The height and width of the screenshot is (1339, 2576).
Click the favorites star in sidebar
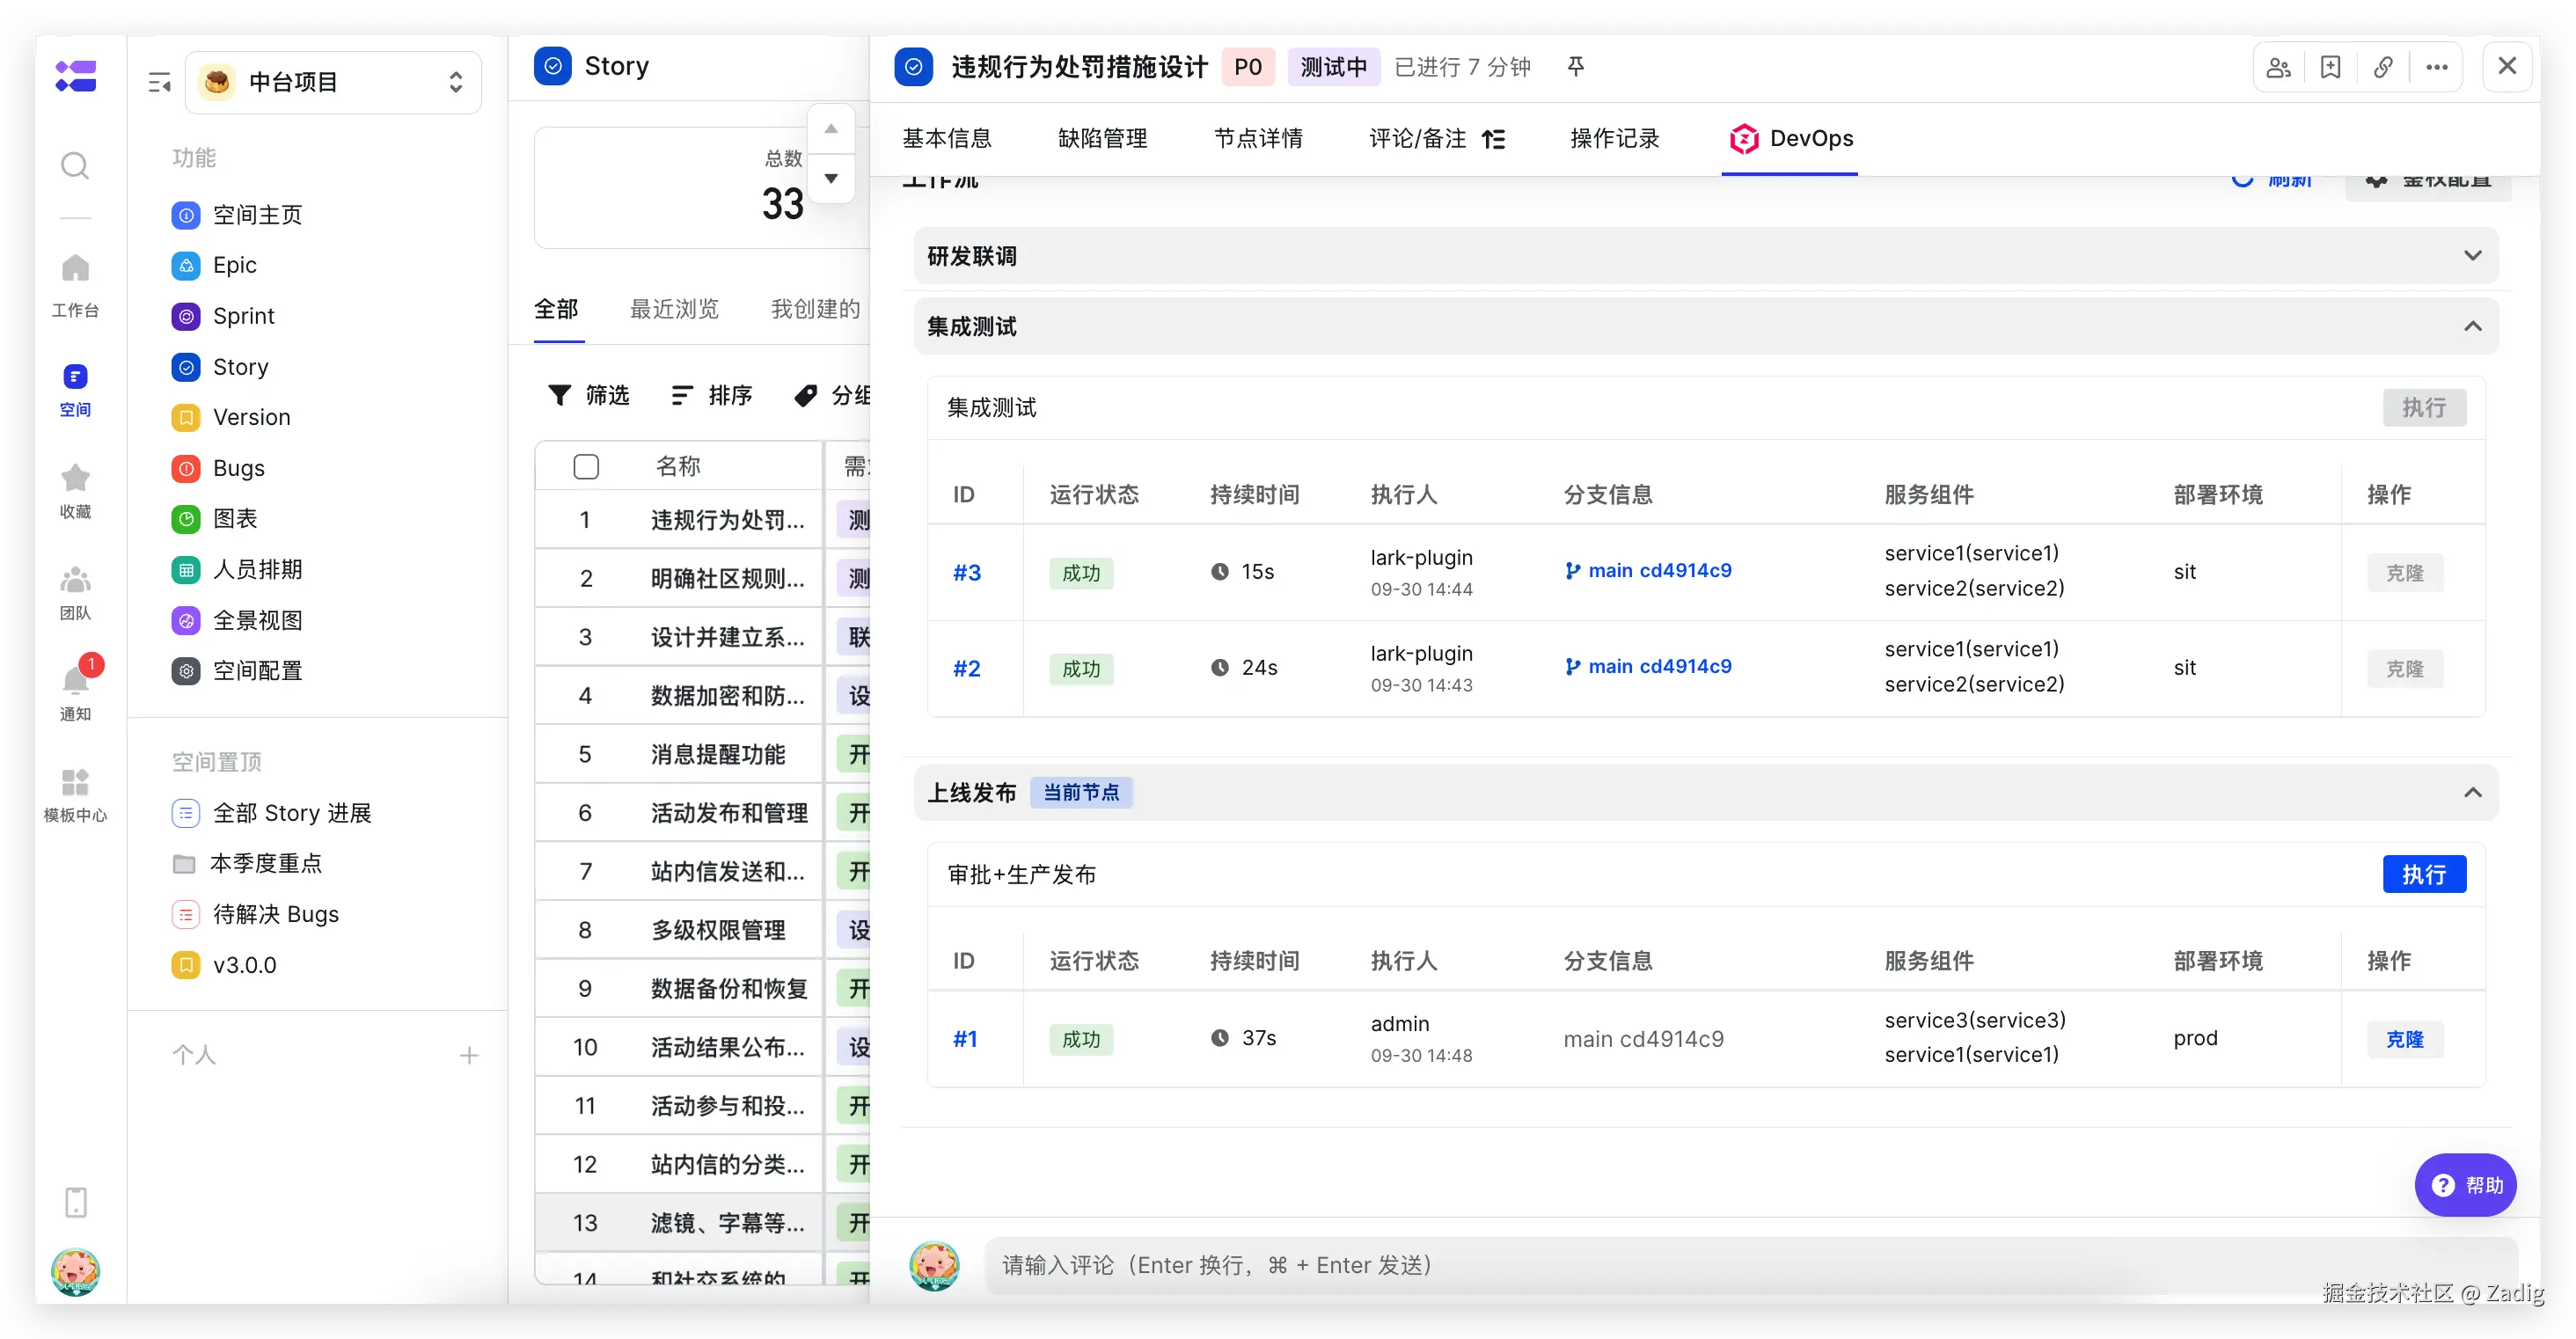(75, 479)
